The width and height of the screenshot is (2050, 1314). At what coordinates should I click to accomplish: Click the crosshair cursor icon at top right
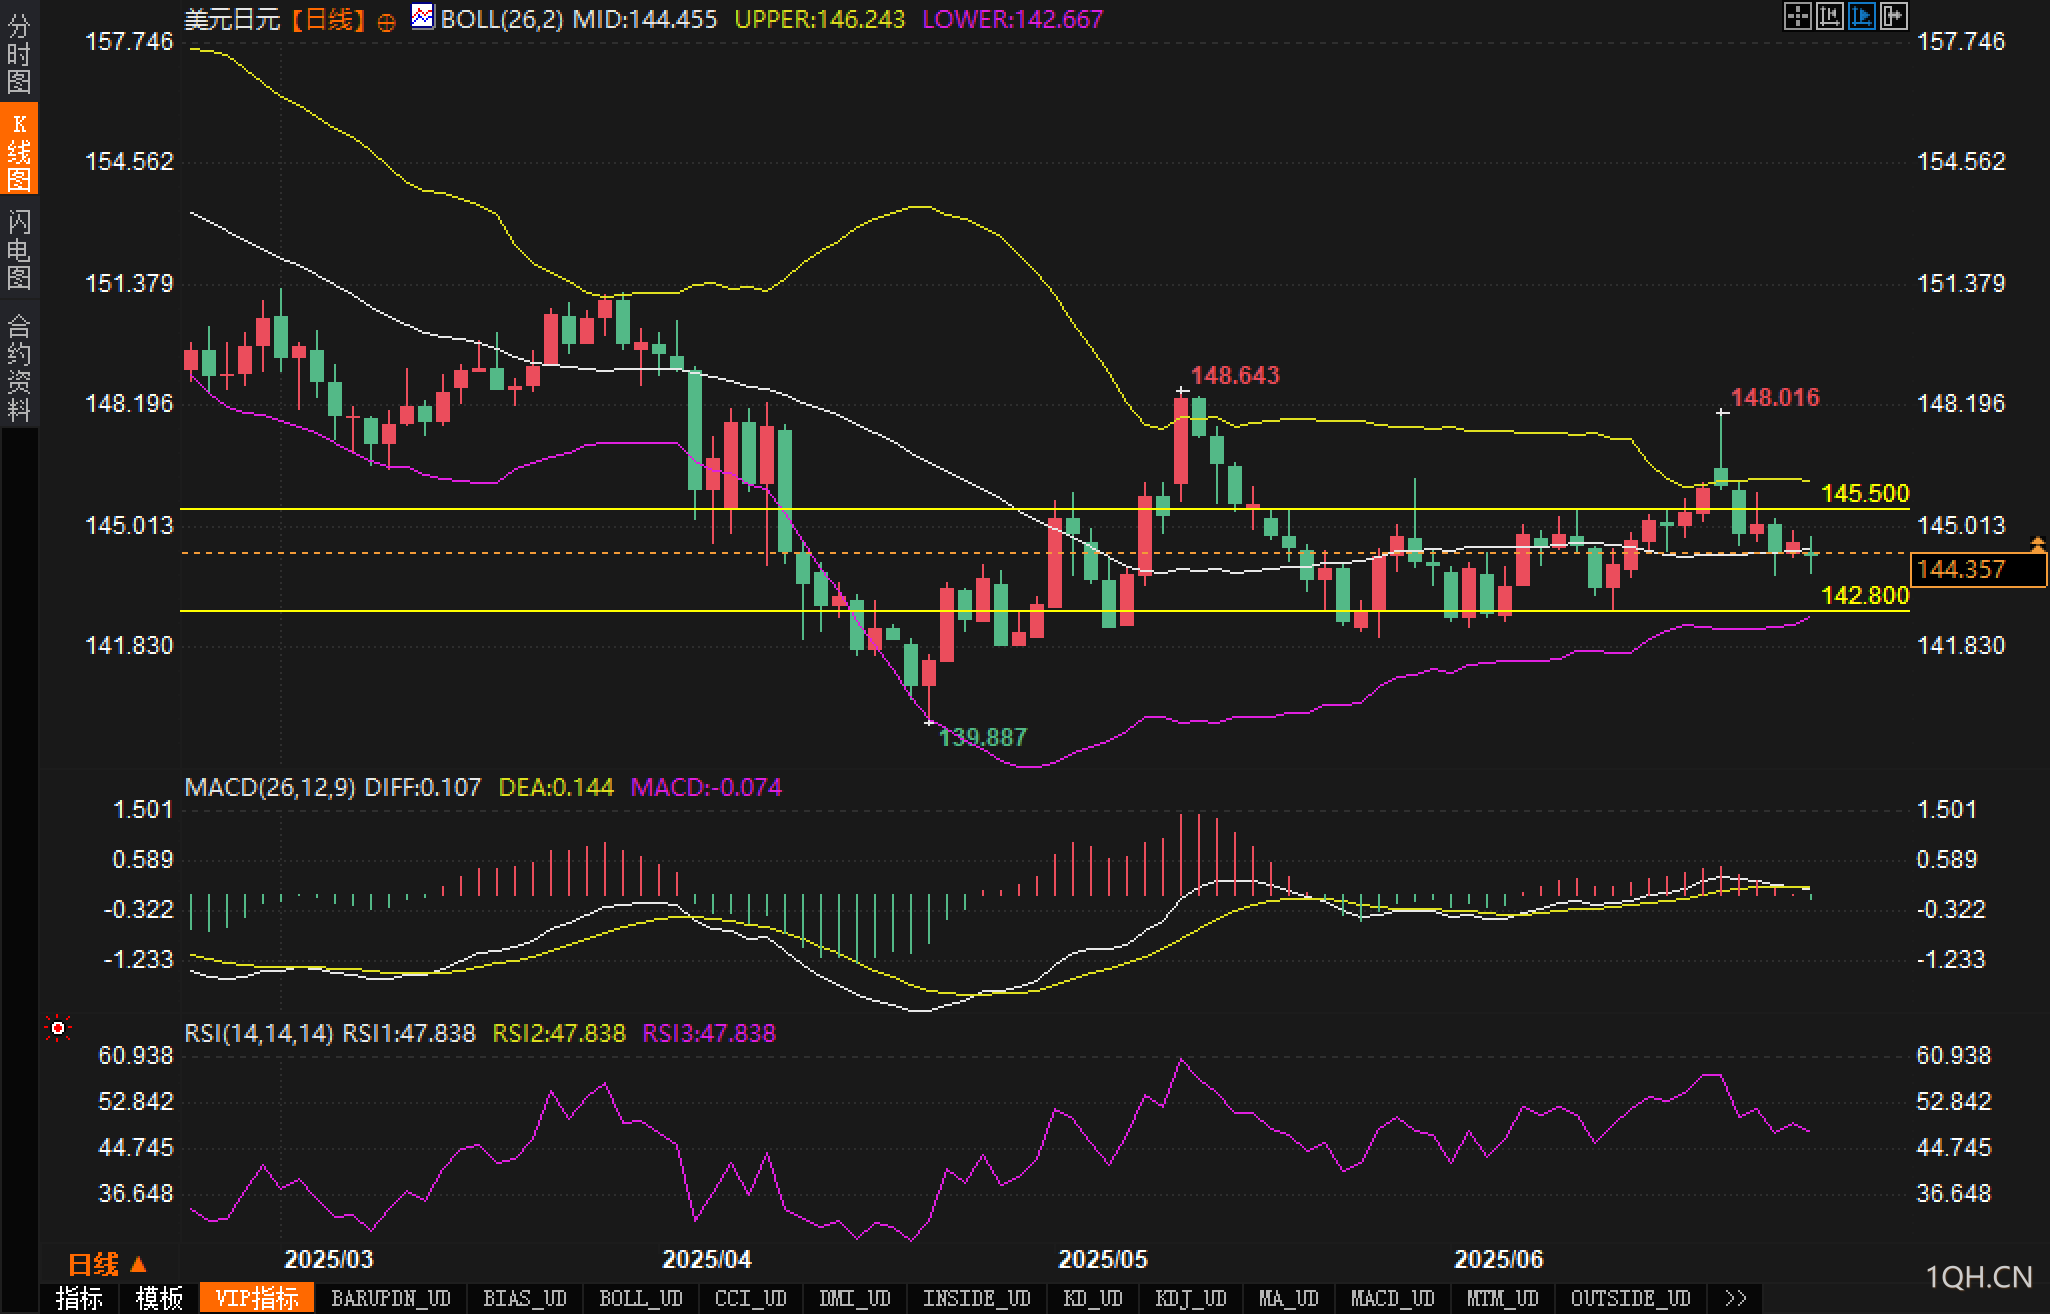(x=1797, y=16)
